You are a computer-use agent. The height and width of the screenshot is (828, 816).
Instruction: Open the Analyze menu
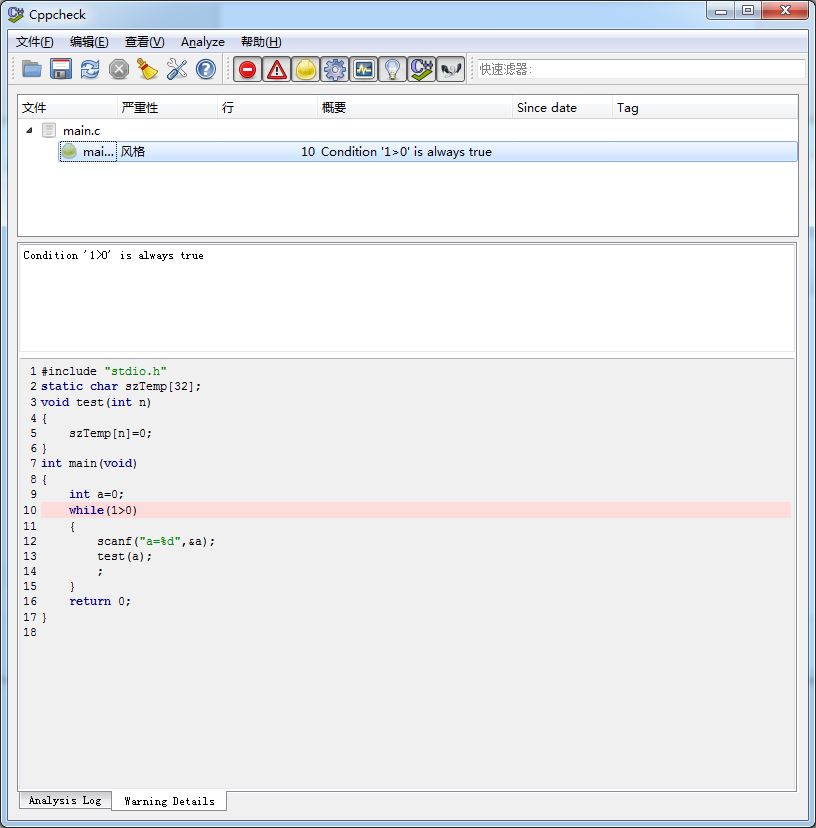pos(203,42)
